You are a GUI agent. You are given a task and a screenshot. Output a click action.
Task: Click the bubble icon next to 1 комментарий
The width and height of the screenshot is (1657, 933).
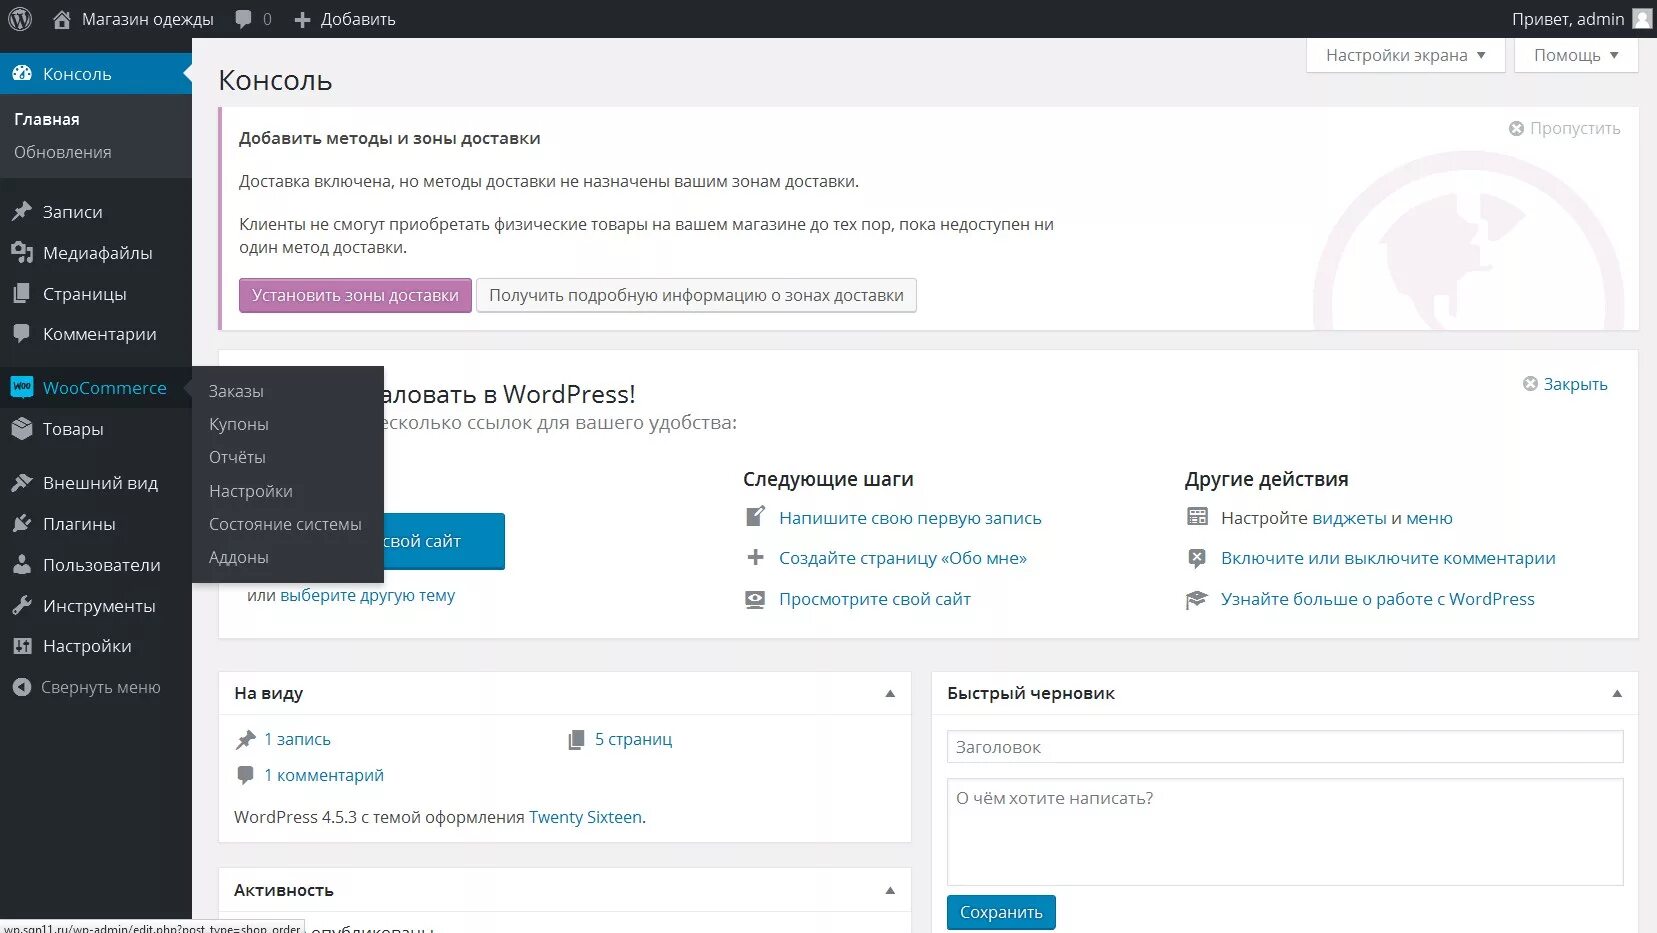pyautogui.click(x=245, y=775)
